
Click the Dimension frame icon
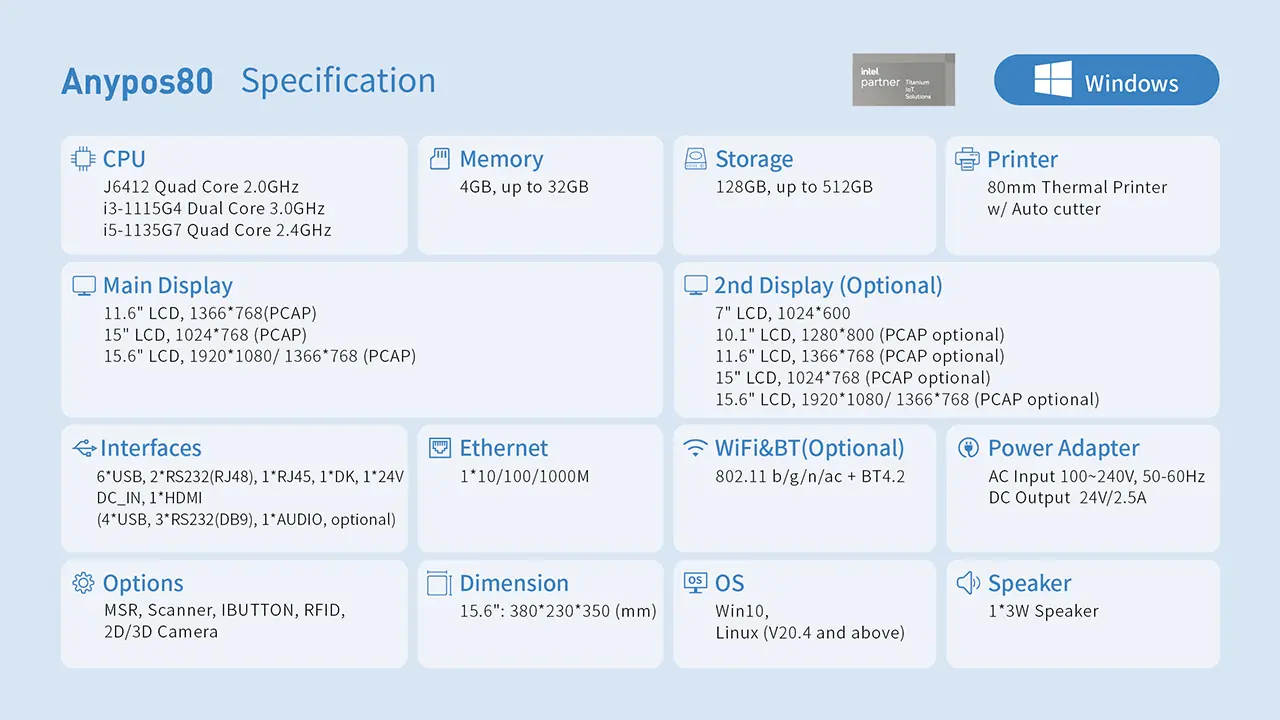(x=439, y=583)
